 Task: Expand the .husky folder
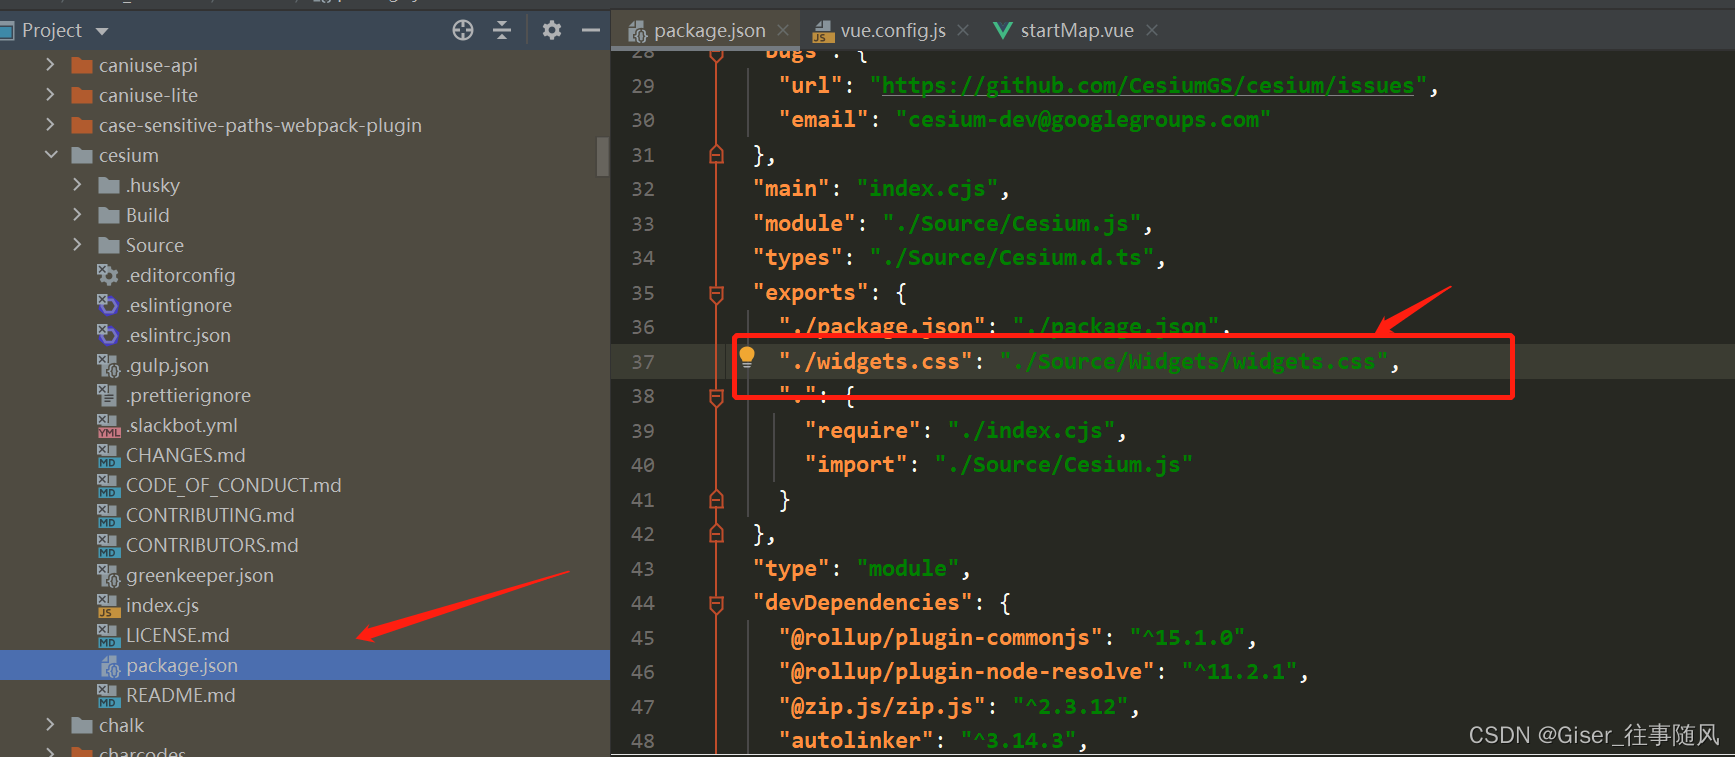click(x=77, y=185)
